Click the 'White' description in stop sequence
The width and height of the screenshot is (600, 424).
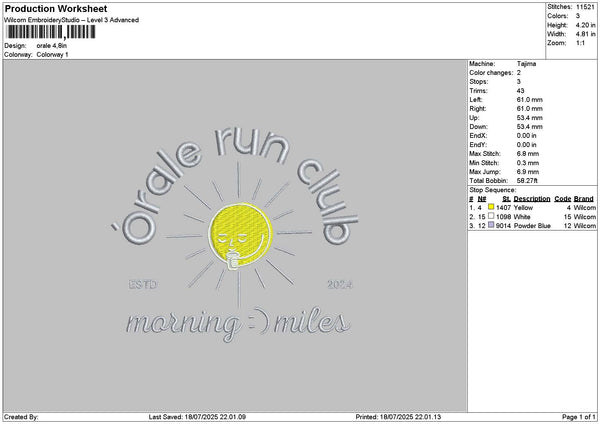tap(522, 217)
